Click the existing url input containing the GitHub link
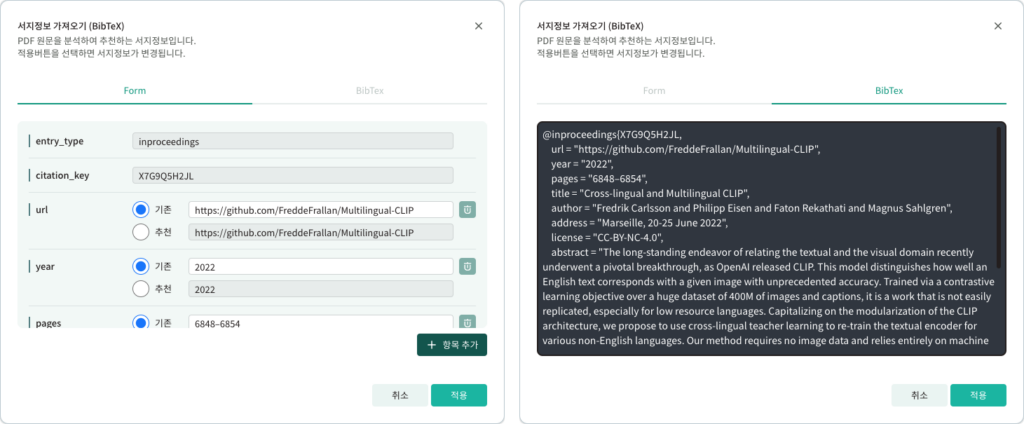1024x424 pixels. [320, 210]
